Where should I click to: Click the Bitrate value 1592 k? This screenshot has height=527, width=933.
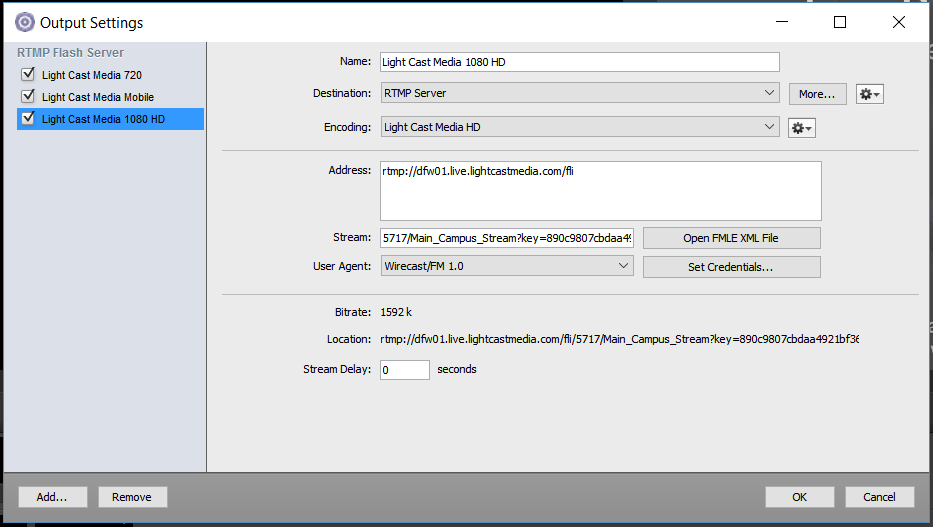[x=396, y=312]
